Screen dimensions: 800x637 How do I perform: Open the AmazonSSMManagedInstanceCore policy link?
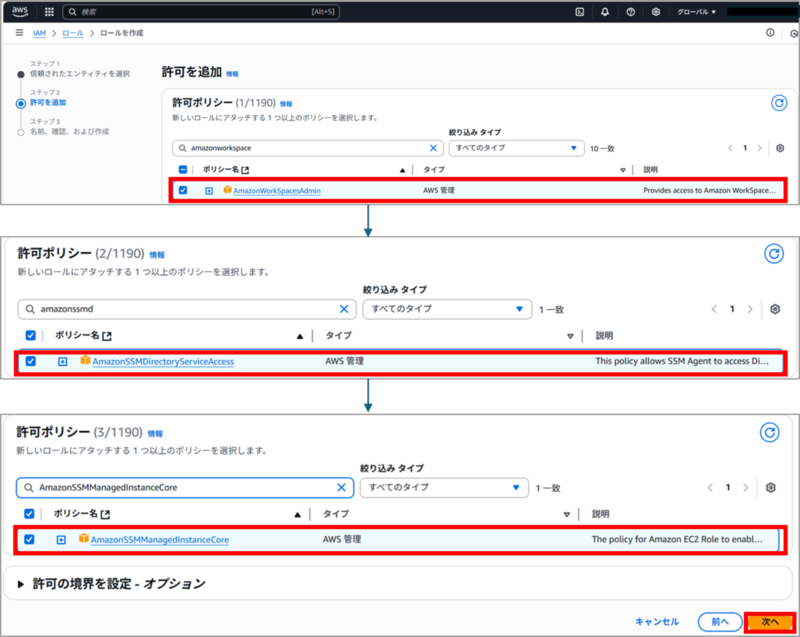pos(160,540)
